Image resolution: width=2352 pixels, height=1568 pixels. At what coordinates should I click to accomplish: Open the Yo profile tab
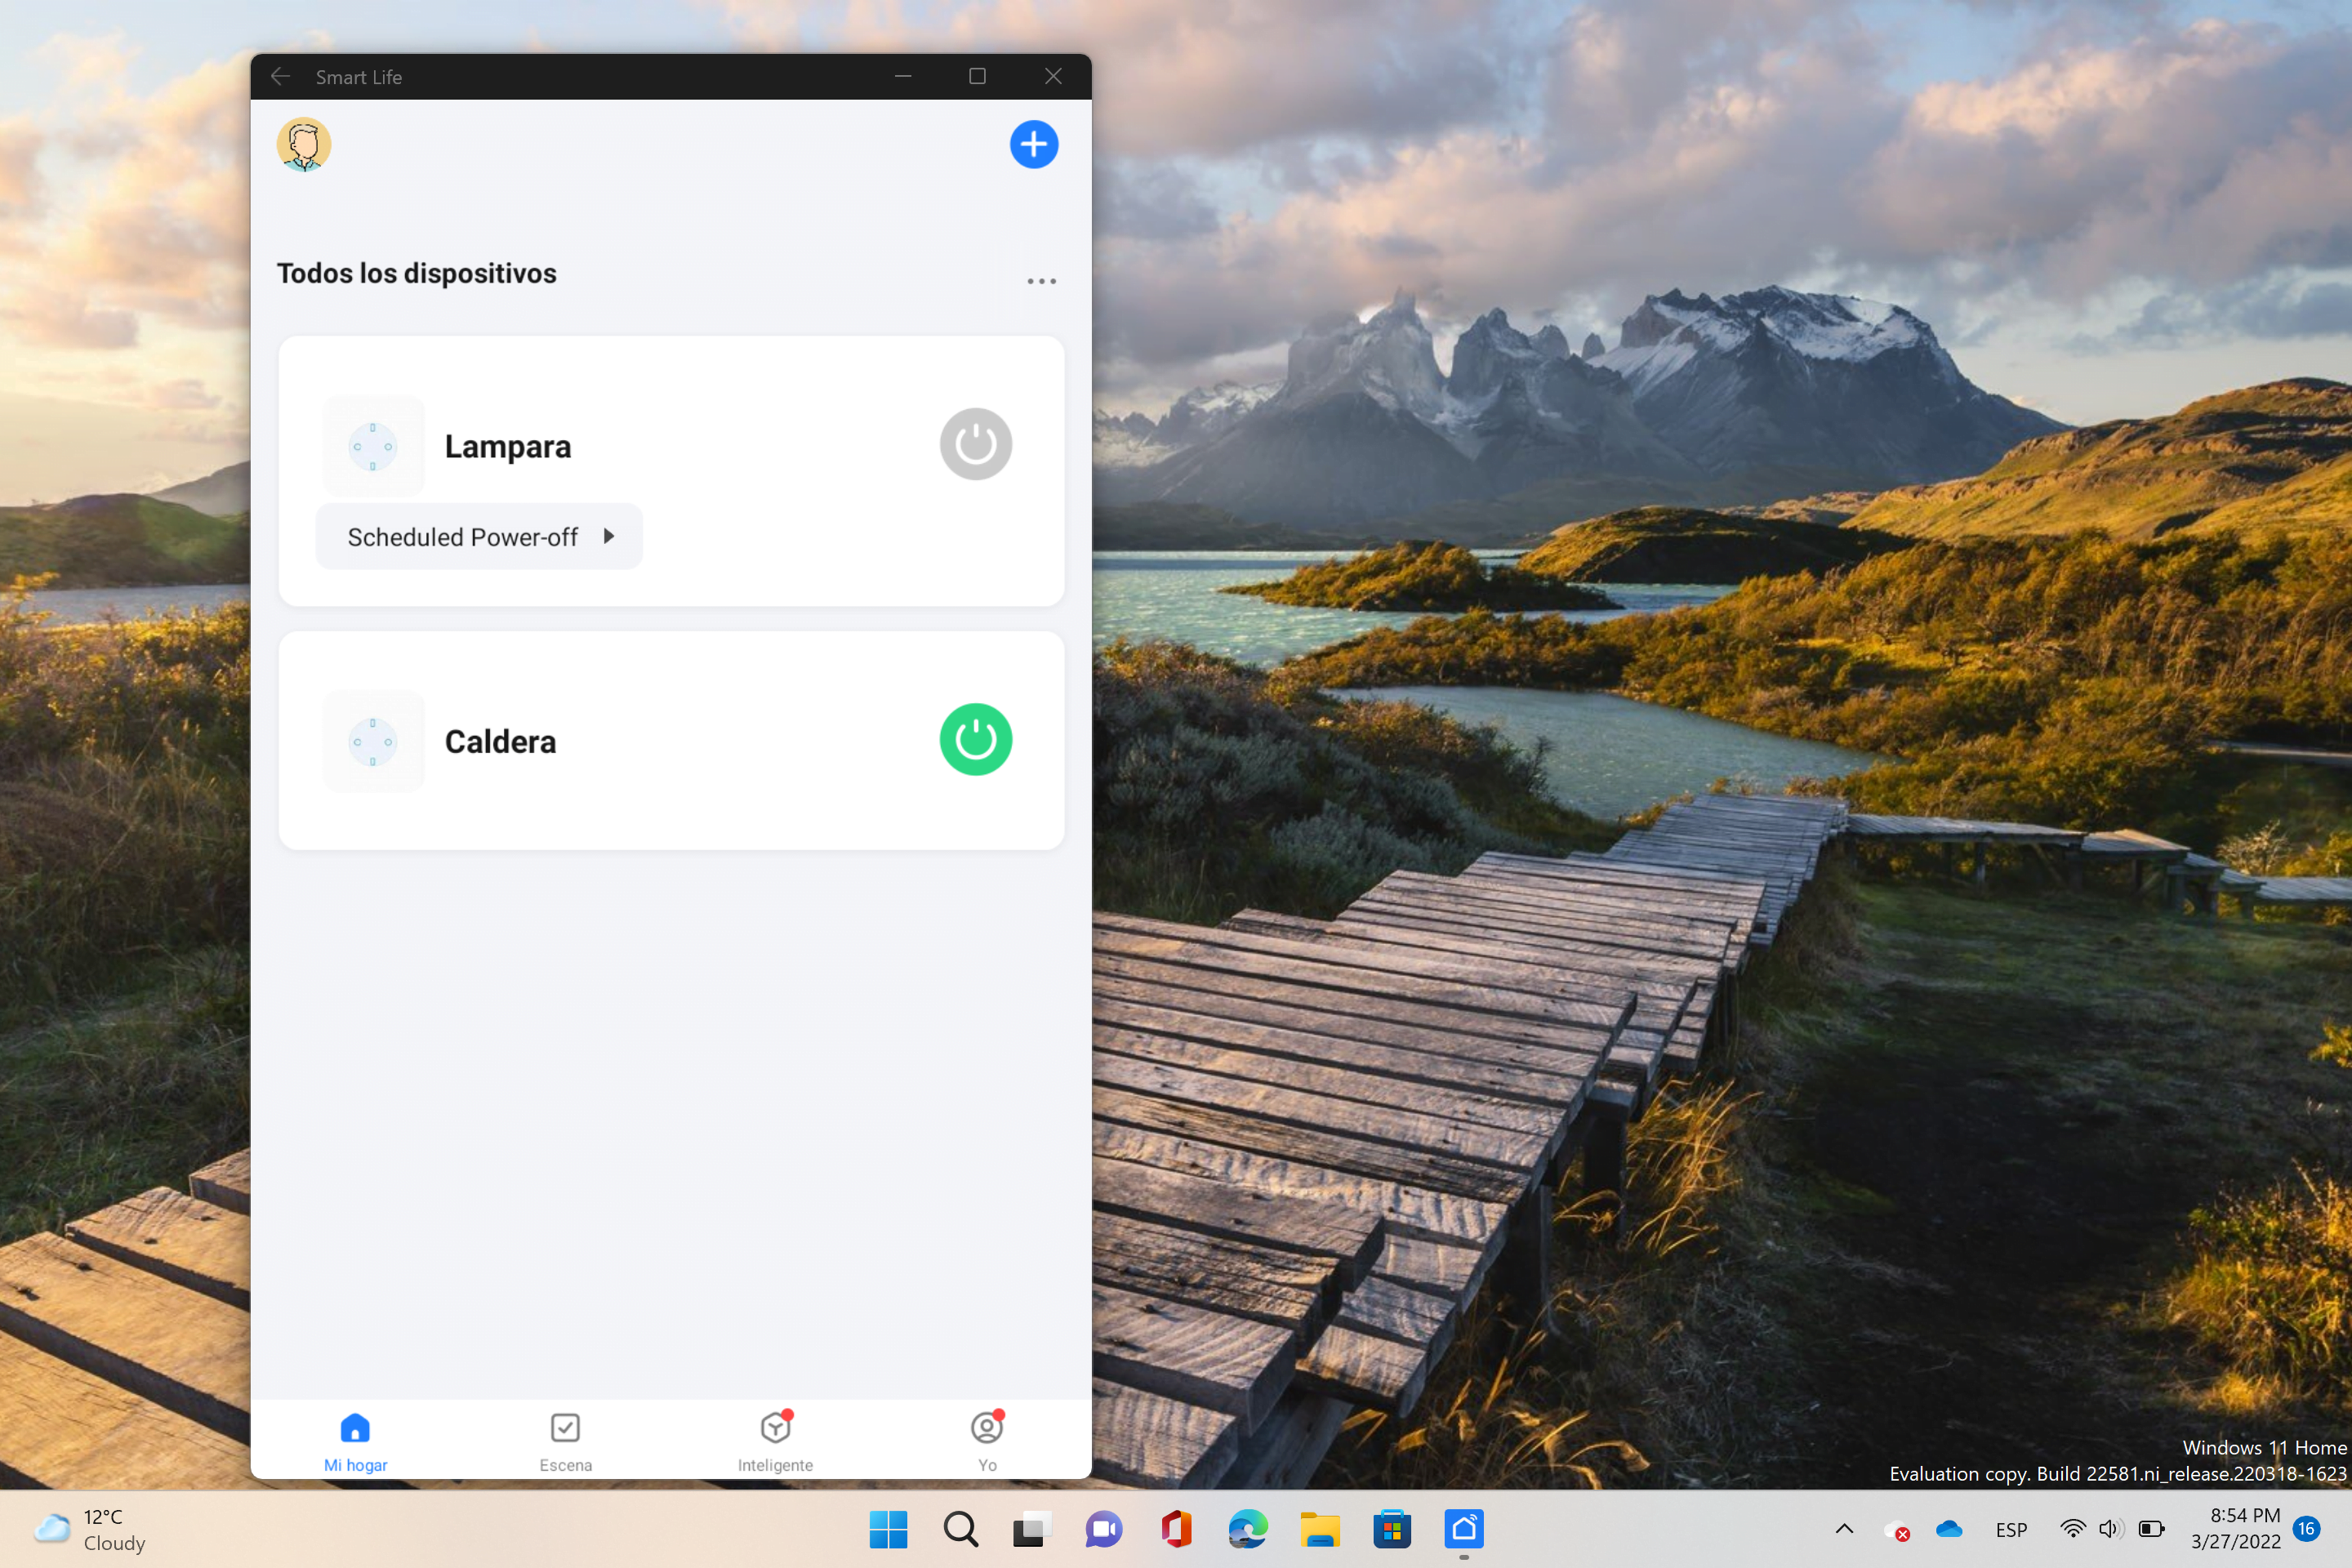(986, 1440)
